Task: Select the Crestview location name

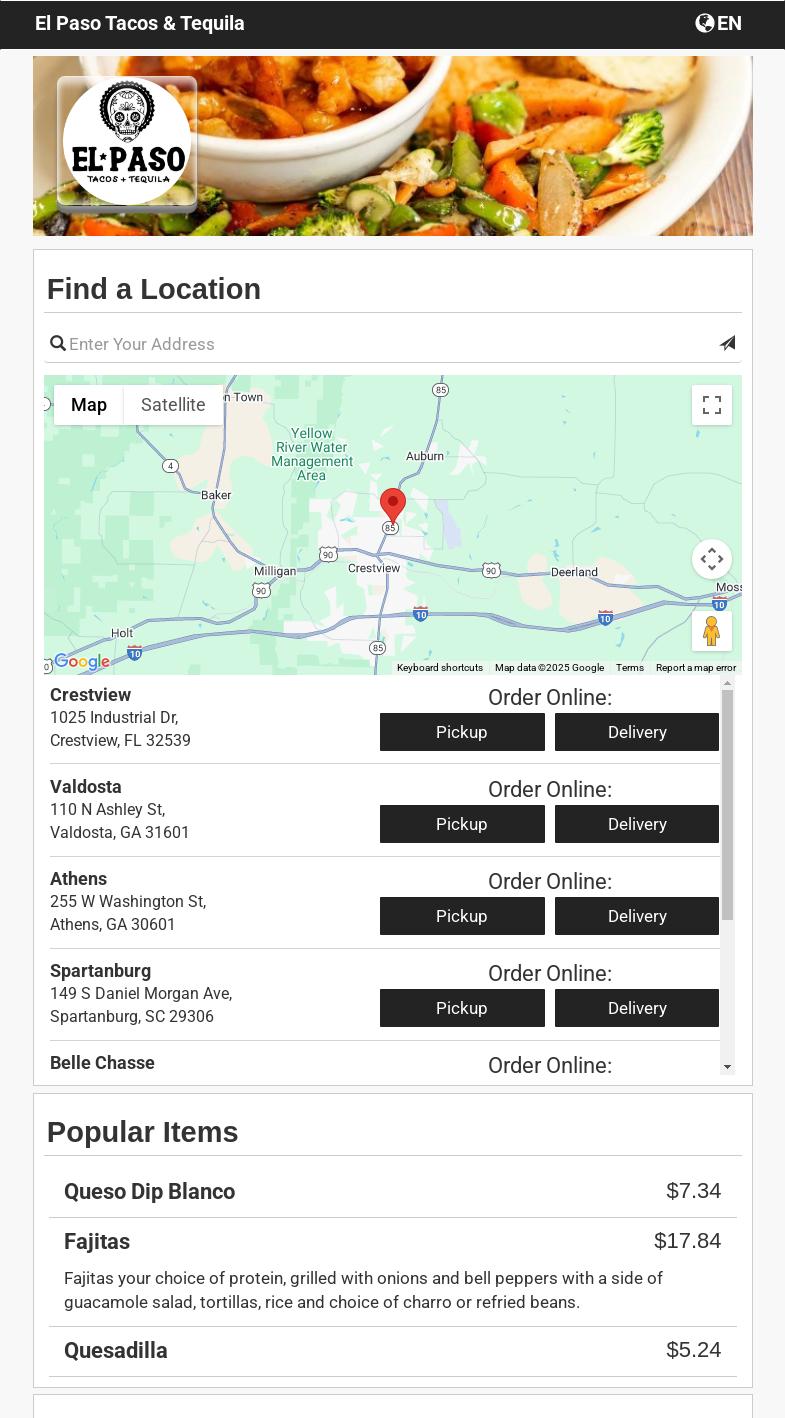Action: coord(91,695)
